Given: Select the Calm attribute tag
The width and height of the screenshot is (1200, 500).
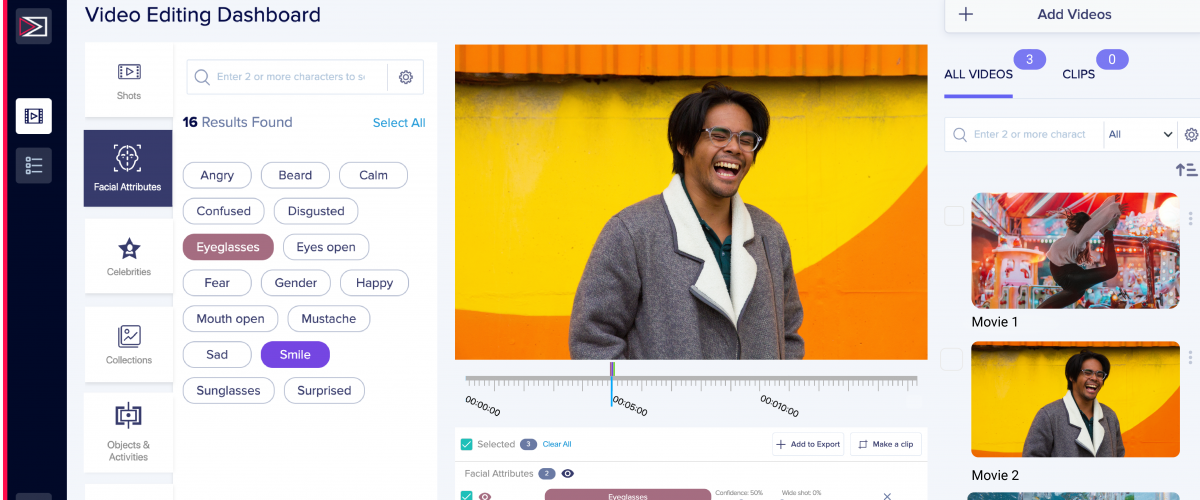Looking at the screenshot, I should point(373,175).
